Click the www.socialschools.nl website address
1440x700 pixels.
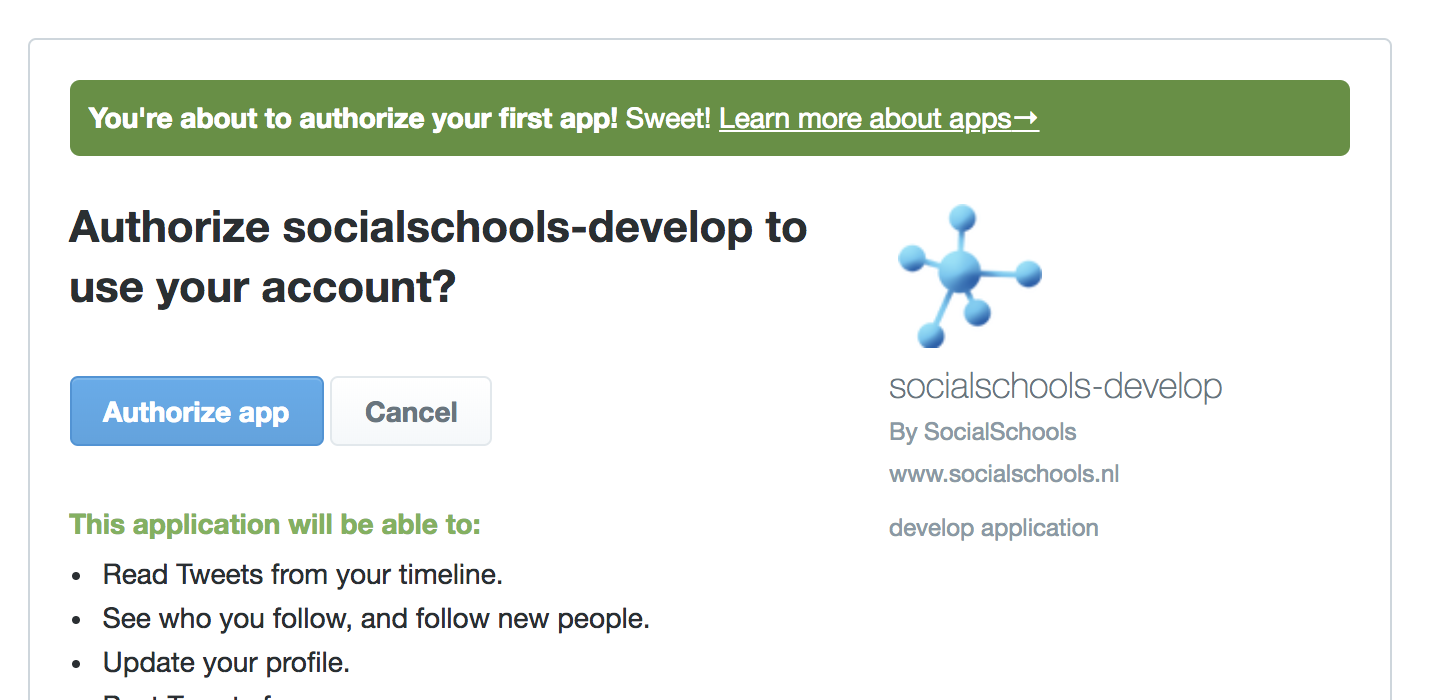(1003, 473)
